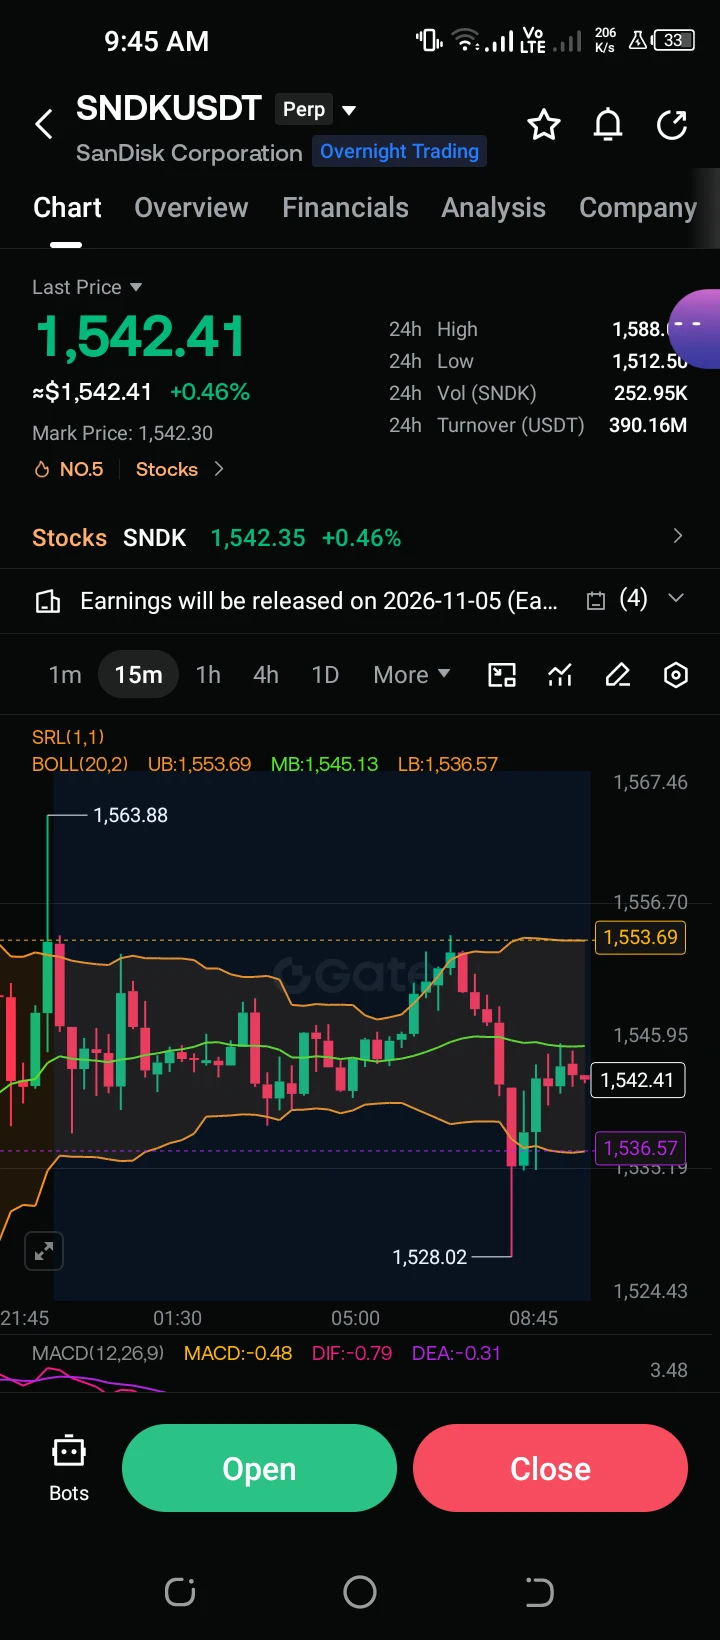Open price alerts via the bell icon
Image resolution: width=720 pixels, height=1640 pixels.
tap(608, 125)
